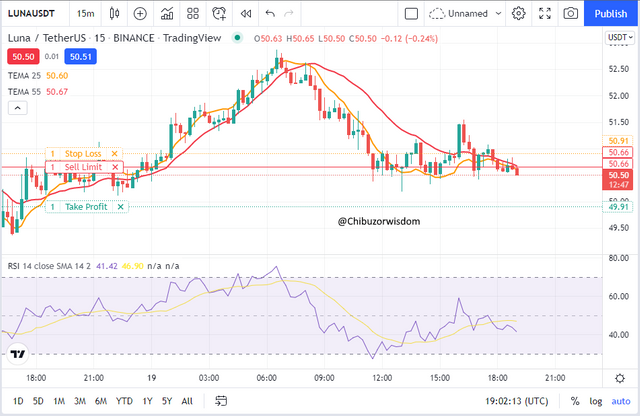Click the TradingView logo

coord(18,354)
